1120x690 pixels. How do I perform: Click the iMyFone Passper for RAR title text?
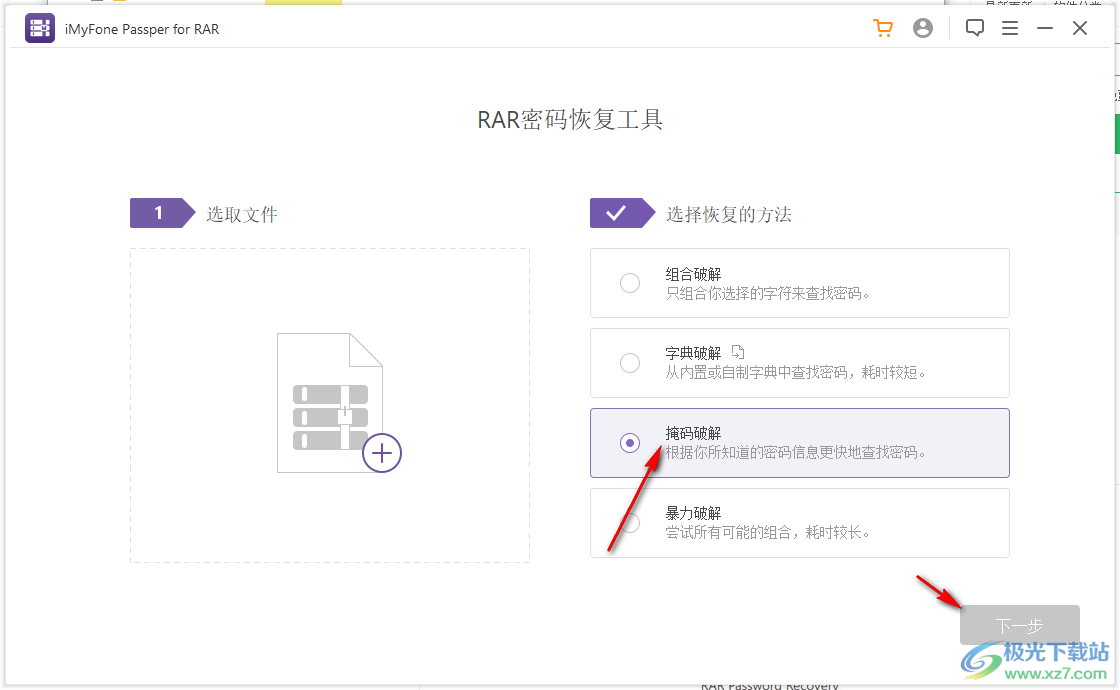(142, 29)
